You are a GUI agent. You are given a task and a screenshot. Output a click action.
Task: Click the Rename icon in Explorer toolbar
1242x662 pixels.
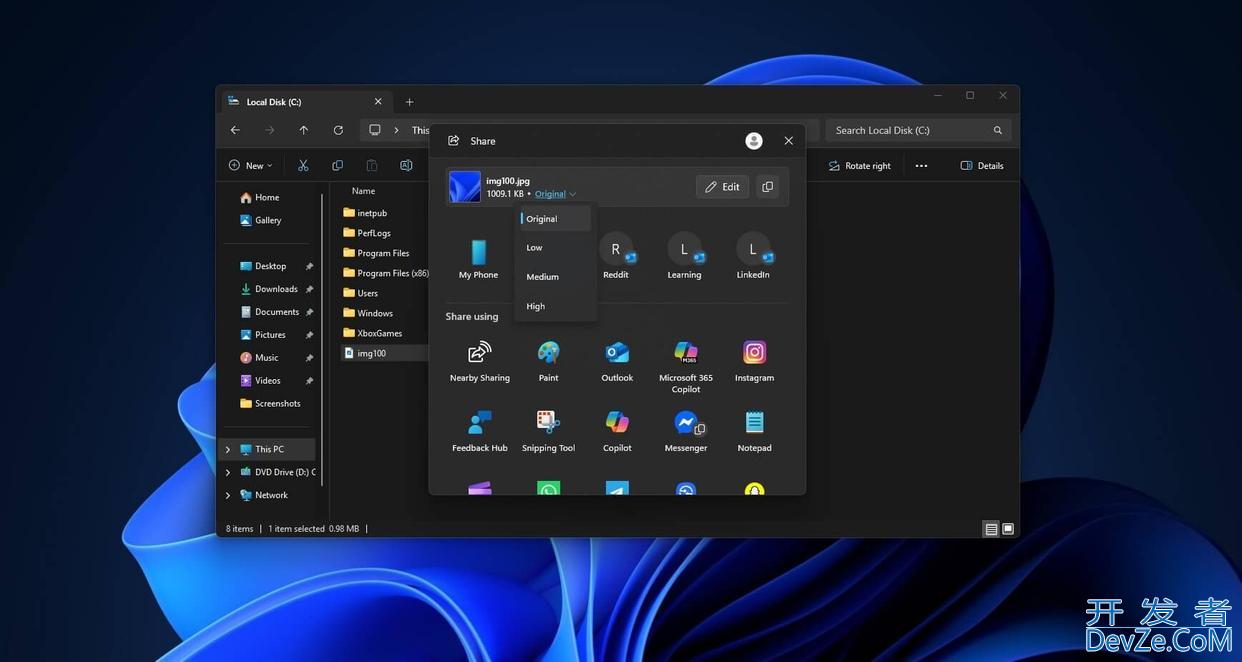[x=406, y=166]
